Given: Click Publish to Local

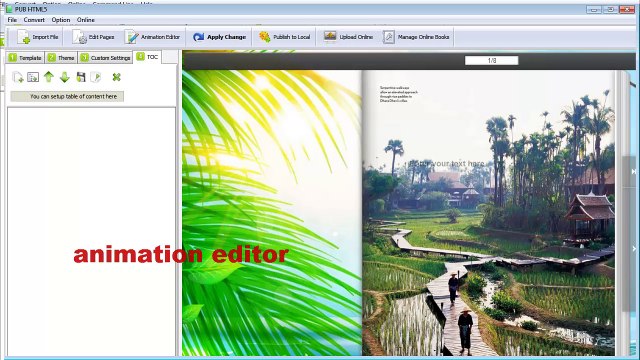Looking at the screenshot, I should click(x=284, y=37).
